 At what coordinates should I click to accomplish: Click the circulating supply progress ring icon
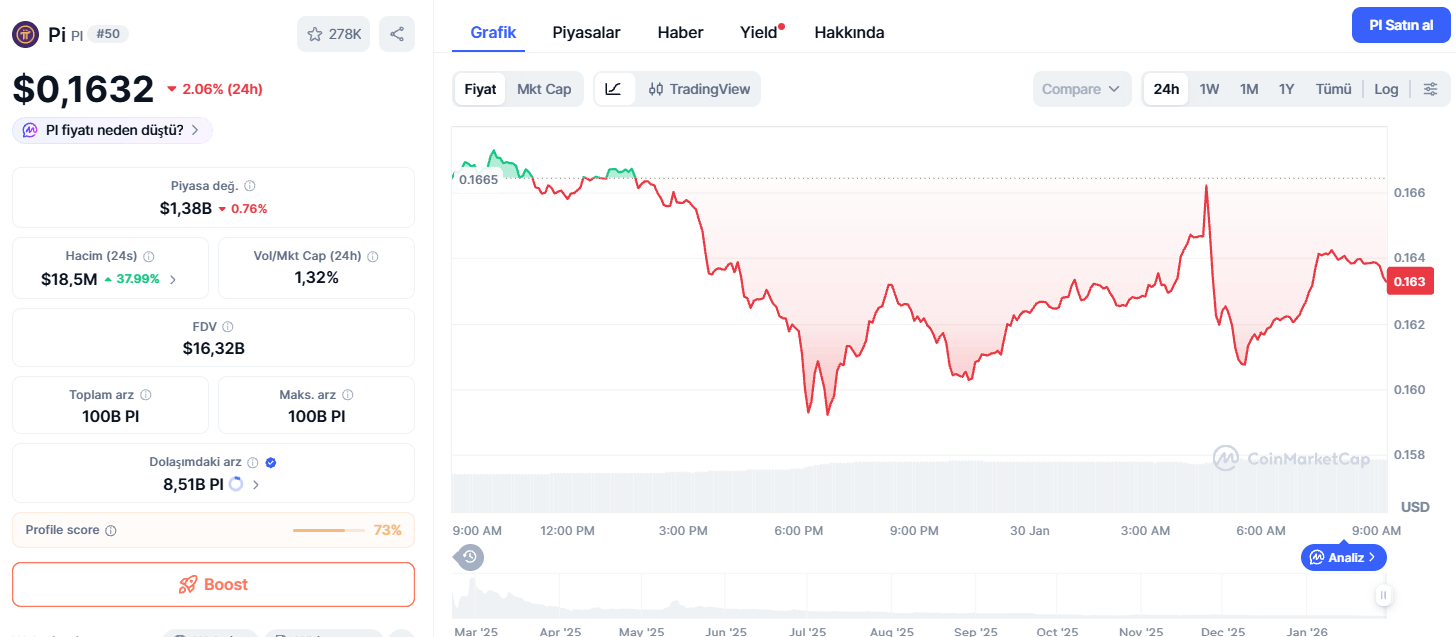(236, 484)
